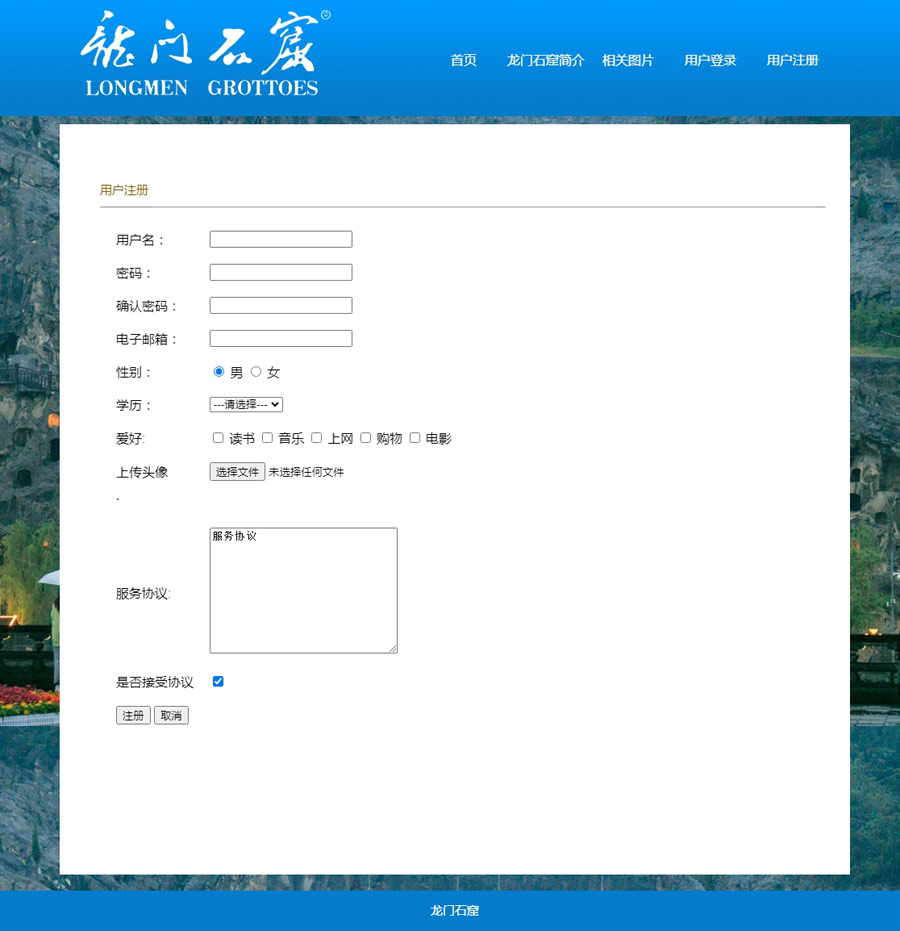Click the 未选择任何文件 status text
This screenshot has height=931, width=900.
[x=306, y=472]
